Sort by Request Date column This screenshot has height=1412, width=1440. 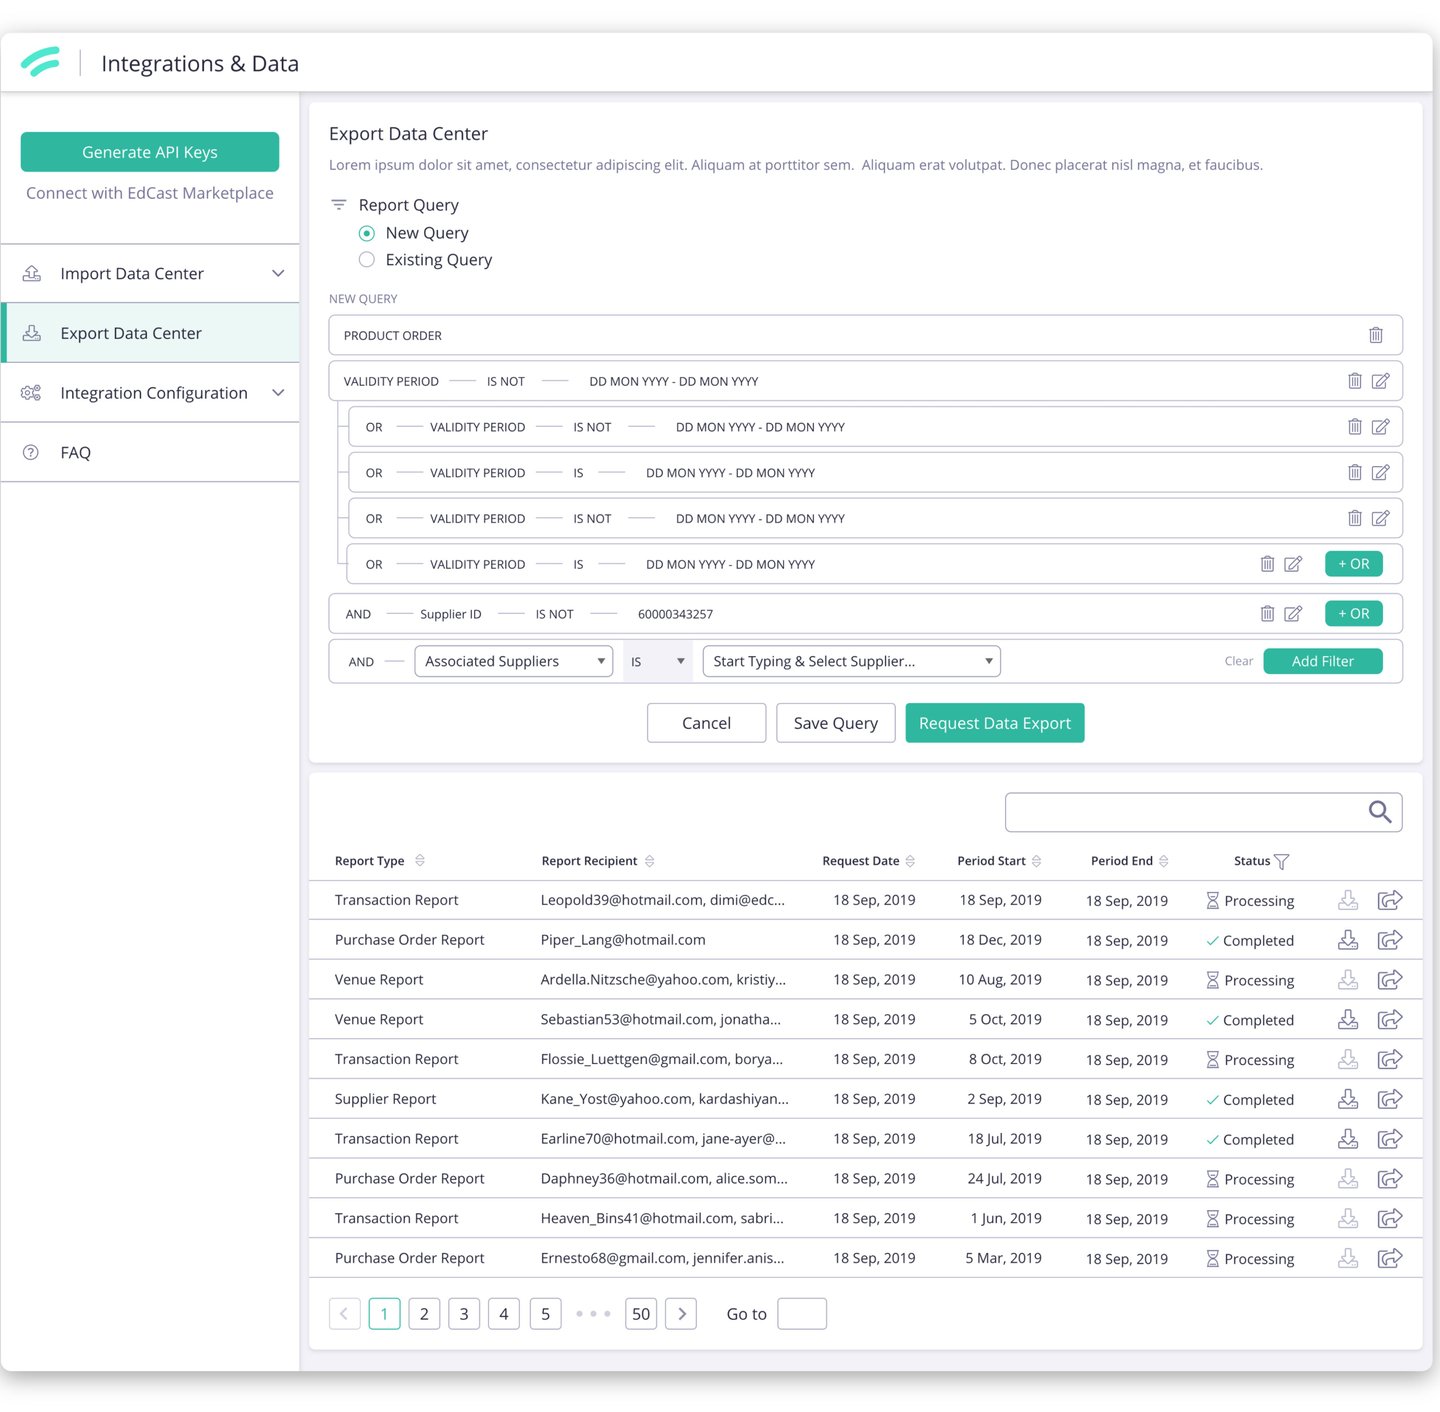point(910,861)
